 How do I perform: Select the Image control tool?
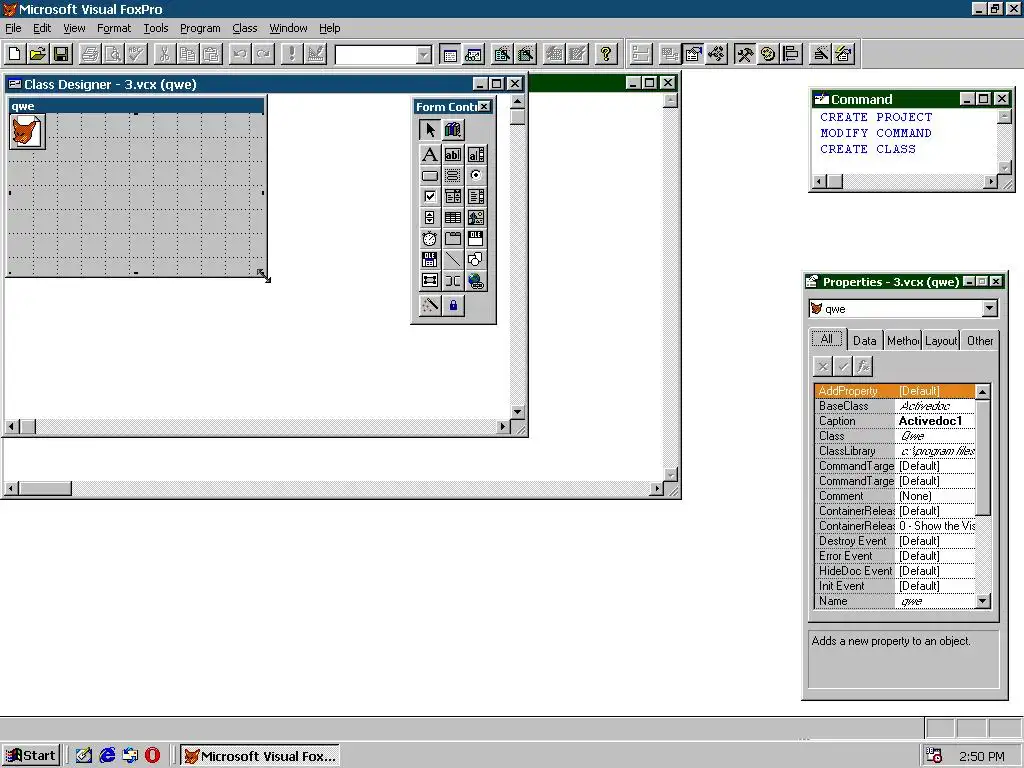pos(476,217)
